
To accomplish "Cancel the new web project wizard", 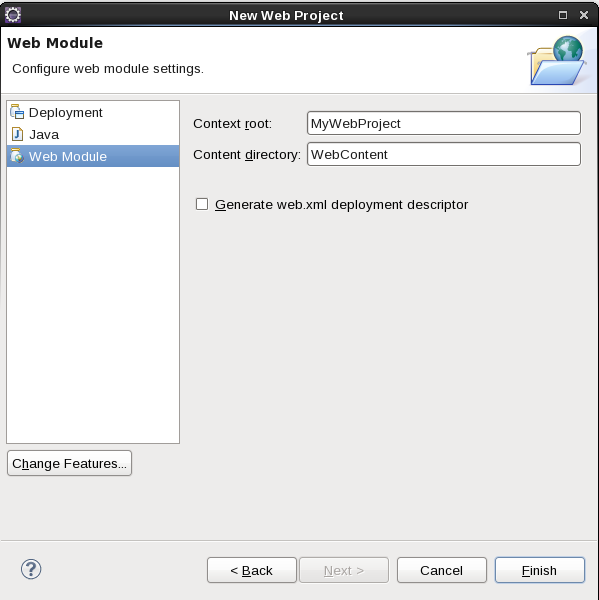I will [x=442, y=570].
